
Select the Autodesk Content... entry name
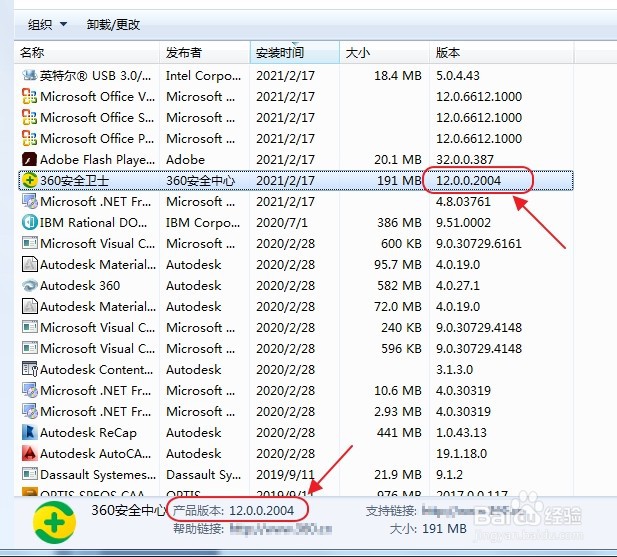(96, 369)
